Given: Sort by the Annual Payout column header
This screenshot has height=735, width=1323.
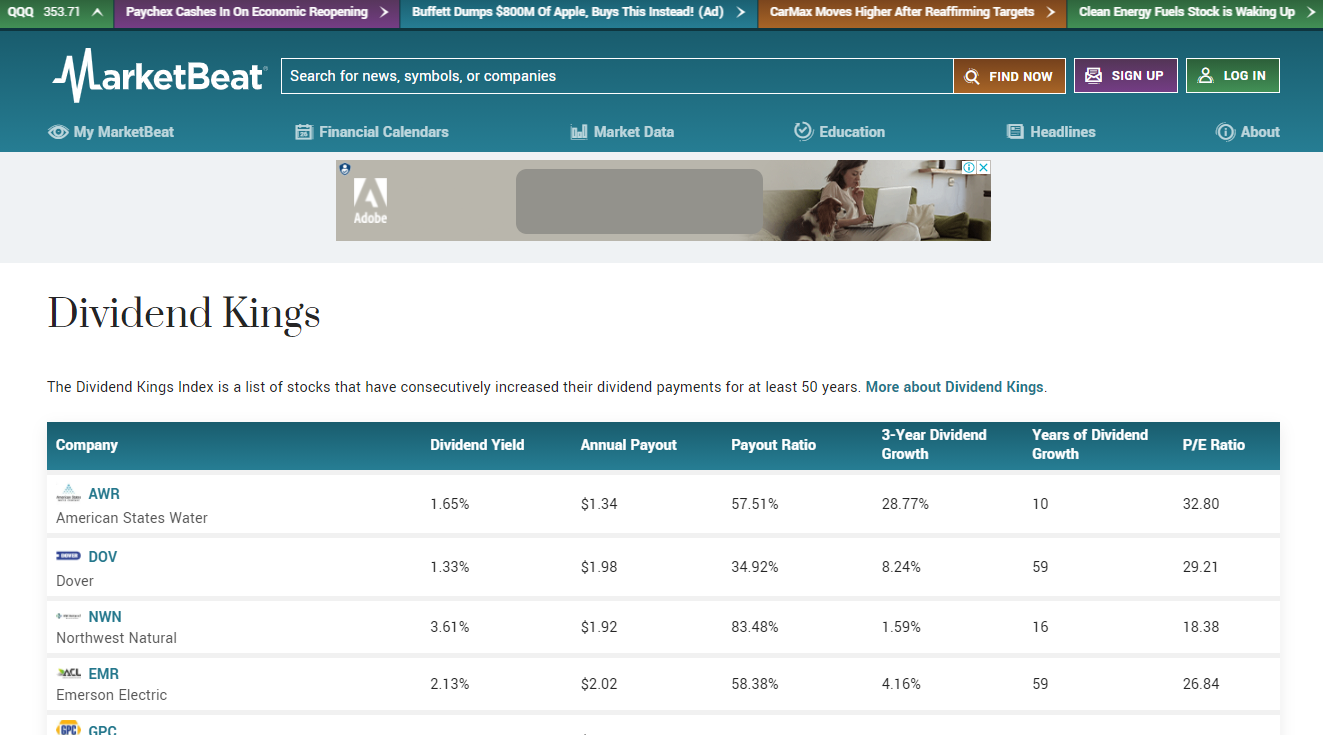Looking at the screenshot, I should (629, 445).
